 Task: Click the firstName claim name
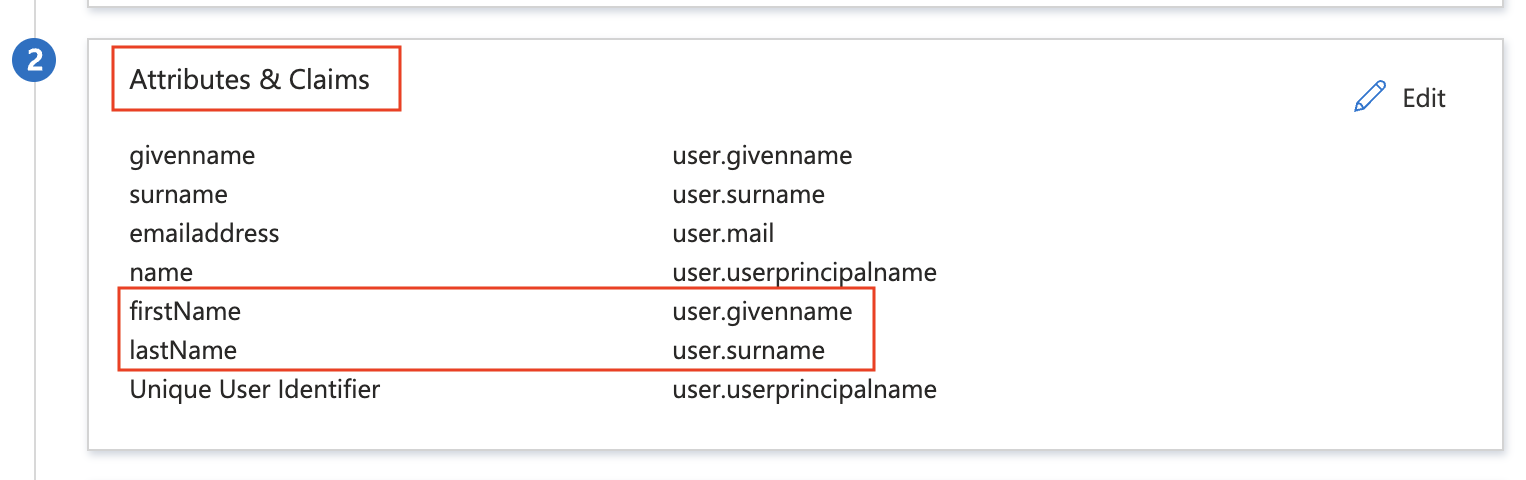coord(185,312)
